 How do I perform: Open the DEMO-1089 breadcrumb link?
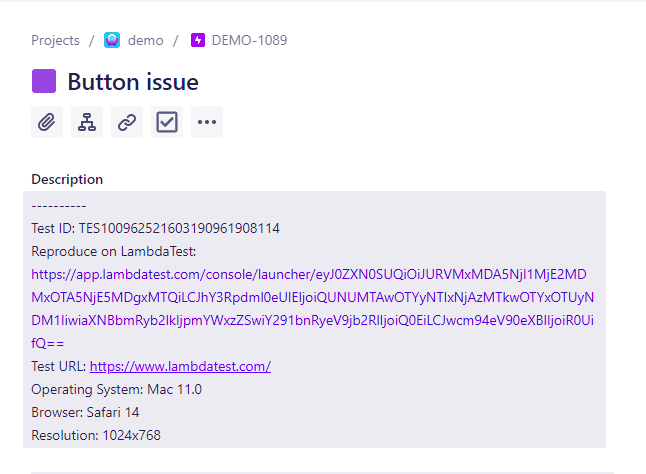pyautogui.click(x=249, y=41)
